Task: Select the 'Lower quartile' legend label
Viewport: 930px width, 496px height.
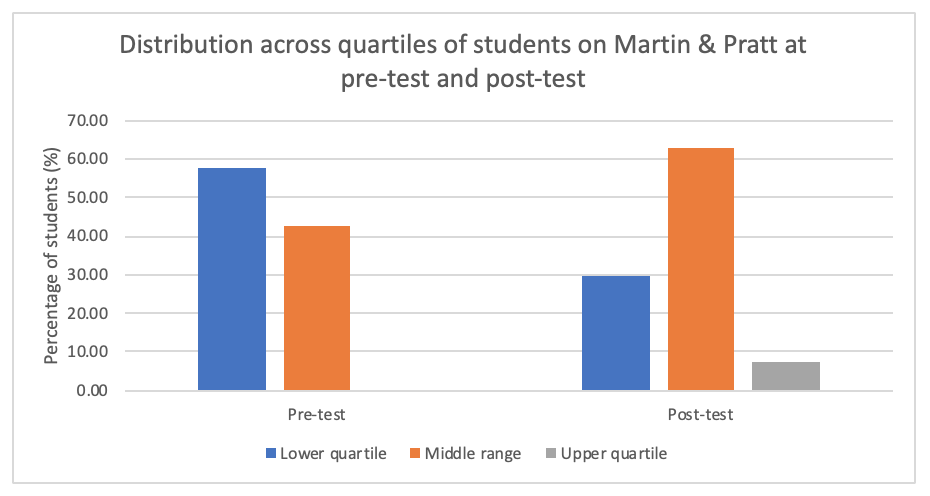Action: pos(335,454)
